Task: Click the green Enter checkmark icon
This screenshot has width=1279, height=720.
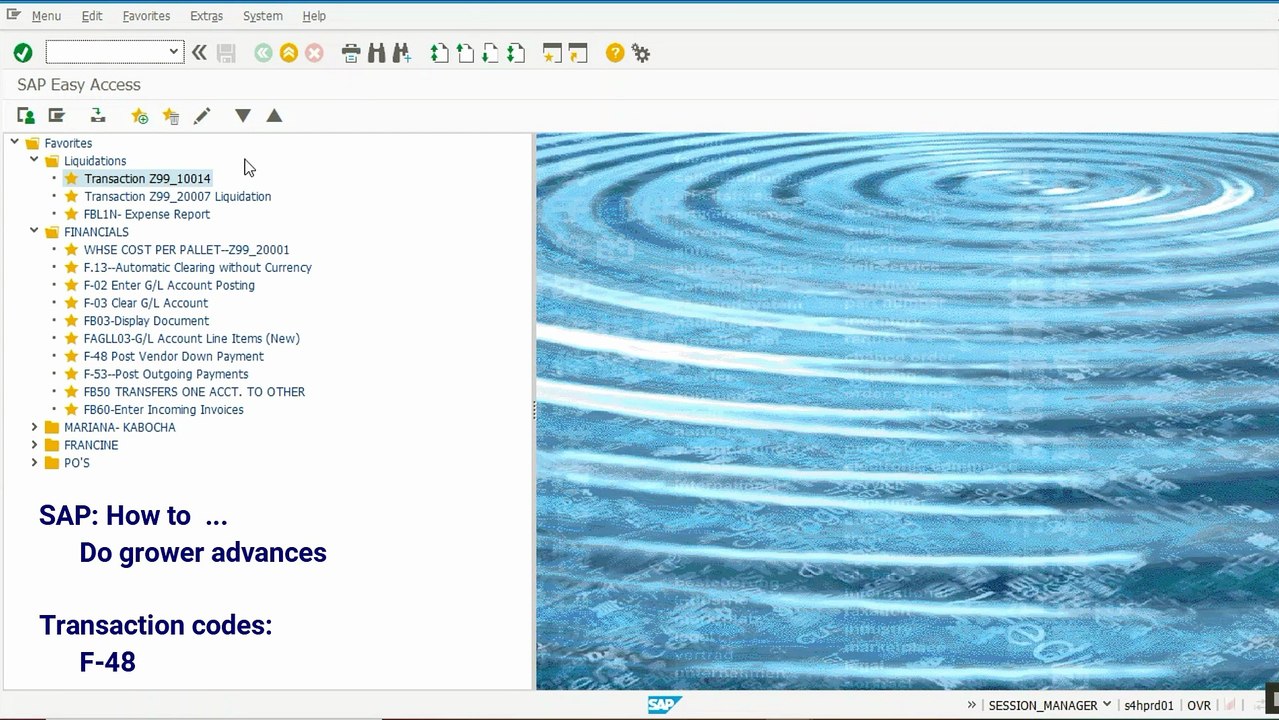Action: pos(23,53)
